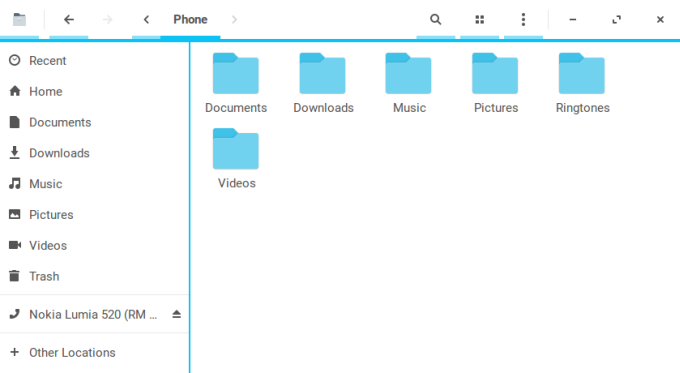Click the next path chevron after Phone

tap(234, 20)
